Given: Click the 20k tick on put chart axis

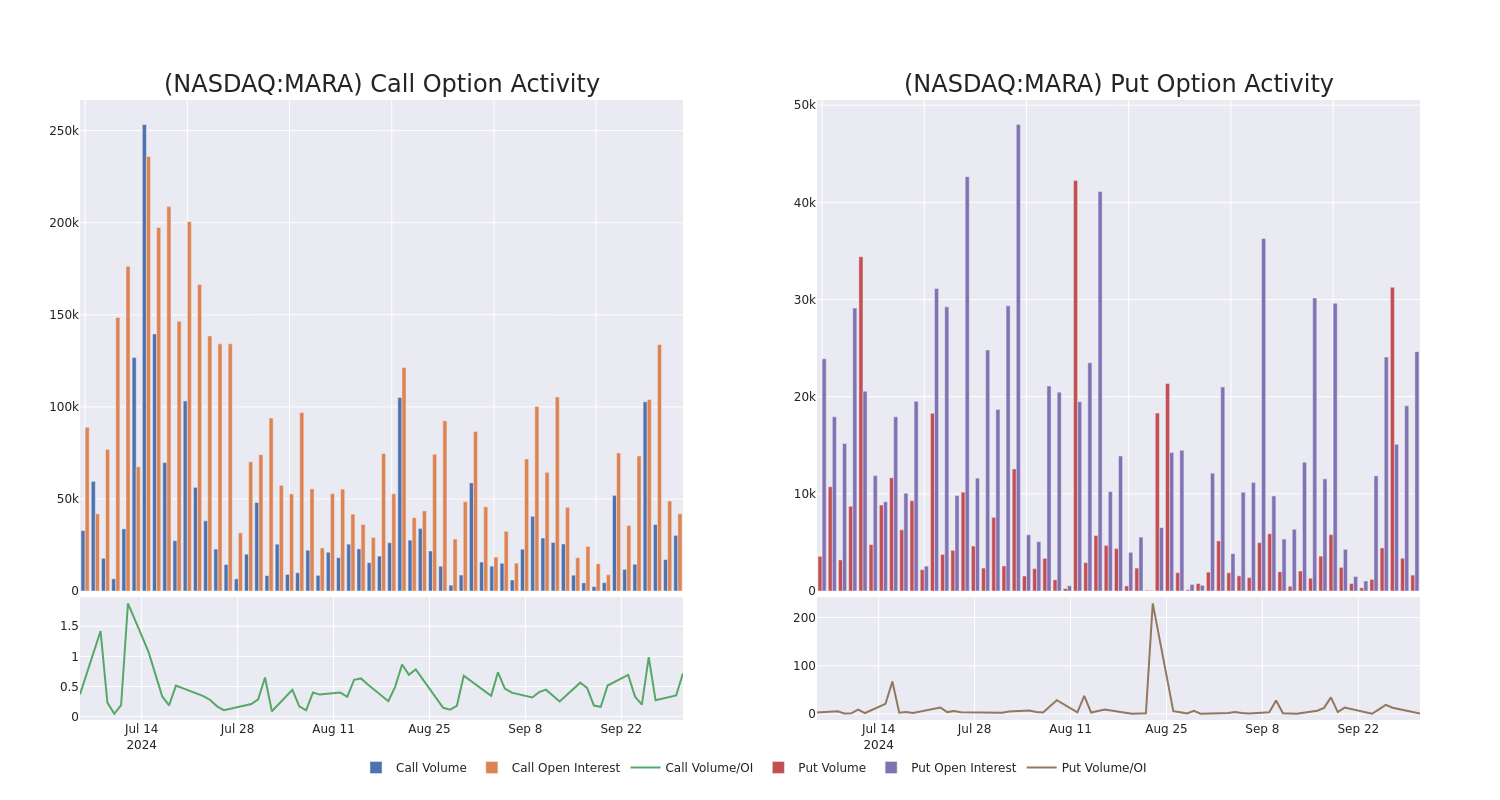Looking at the screenshot, I should click(805, 397).
